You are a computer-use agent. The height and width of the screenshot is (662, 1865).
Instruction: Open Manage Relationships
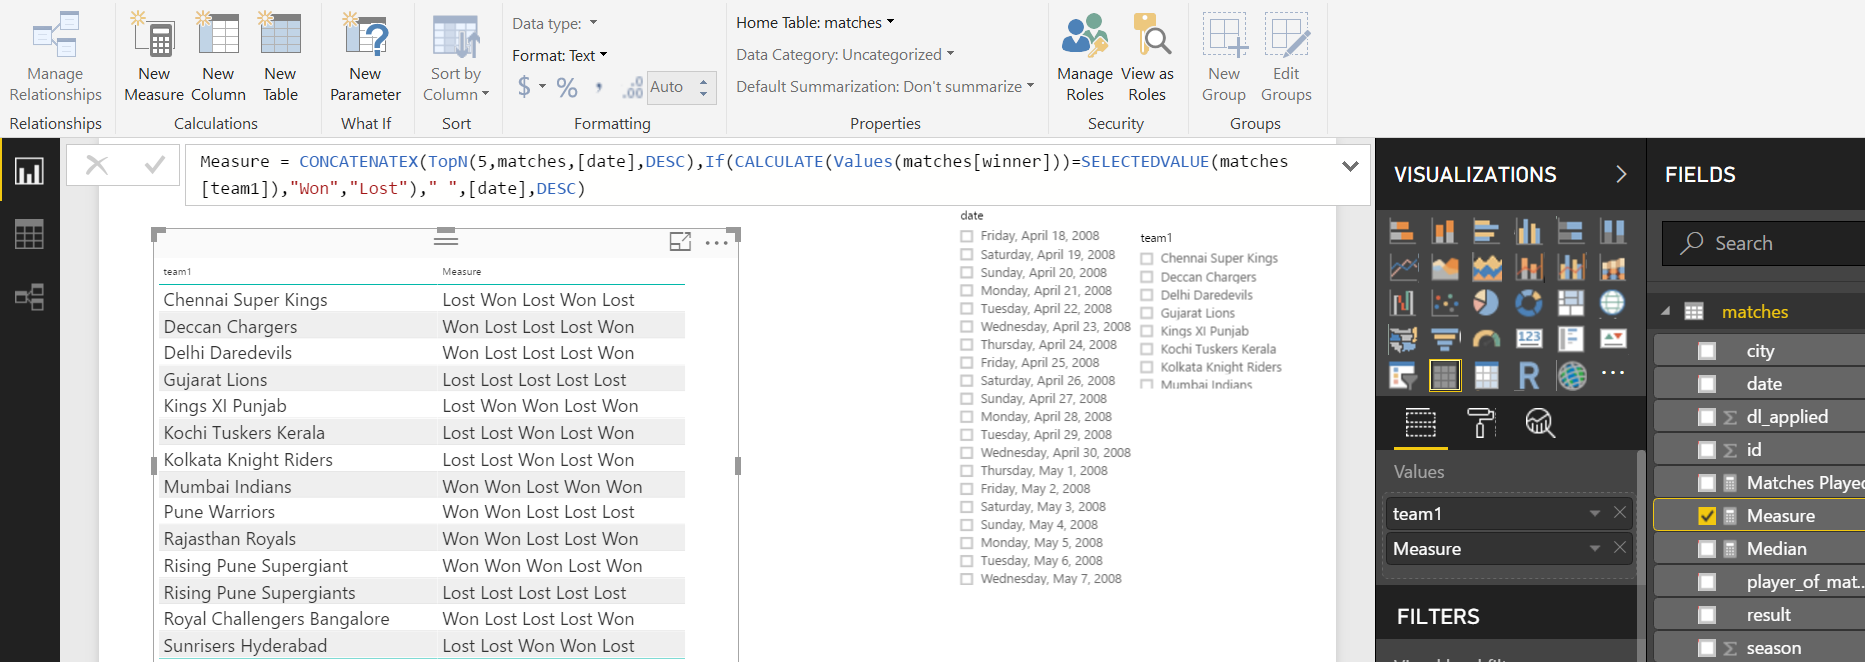(x=55, y=57)
